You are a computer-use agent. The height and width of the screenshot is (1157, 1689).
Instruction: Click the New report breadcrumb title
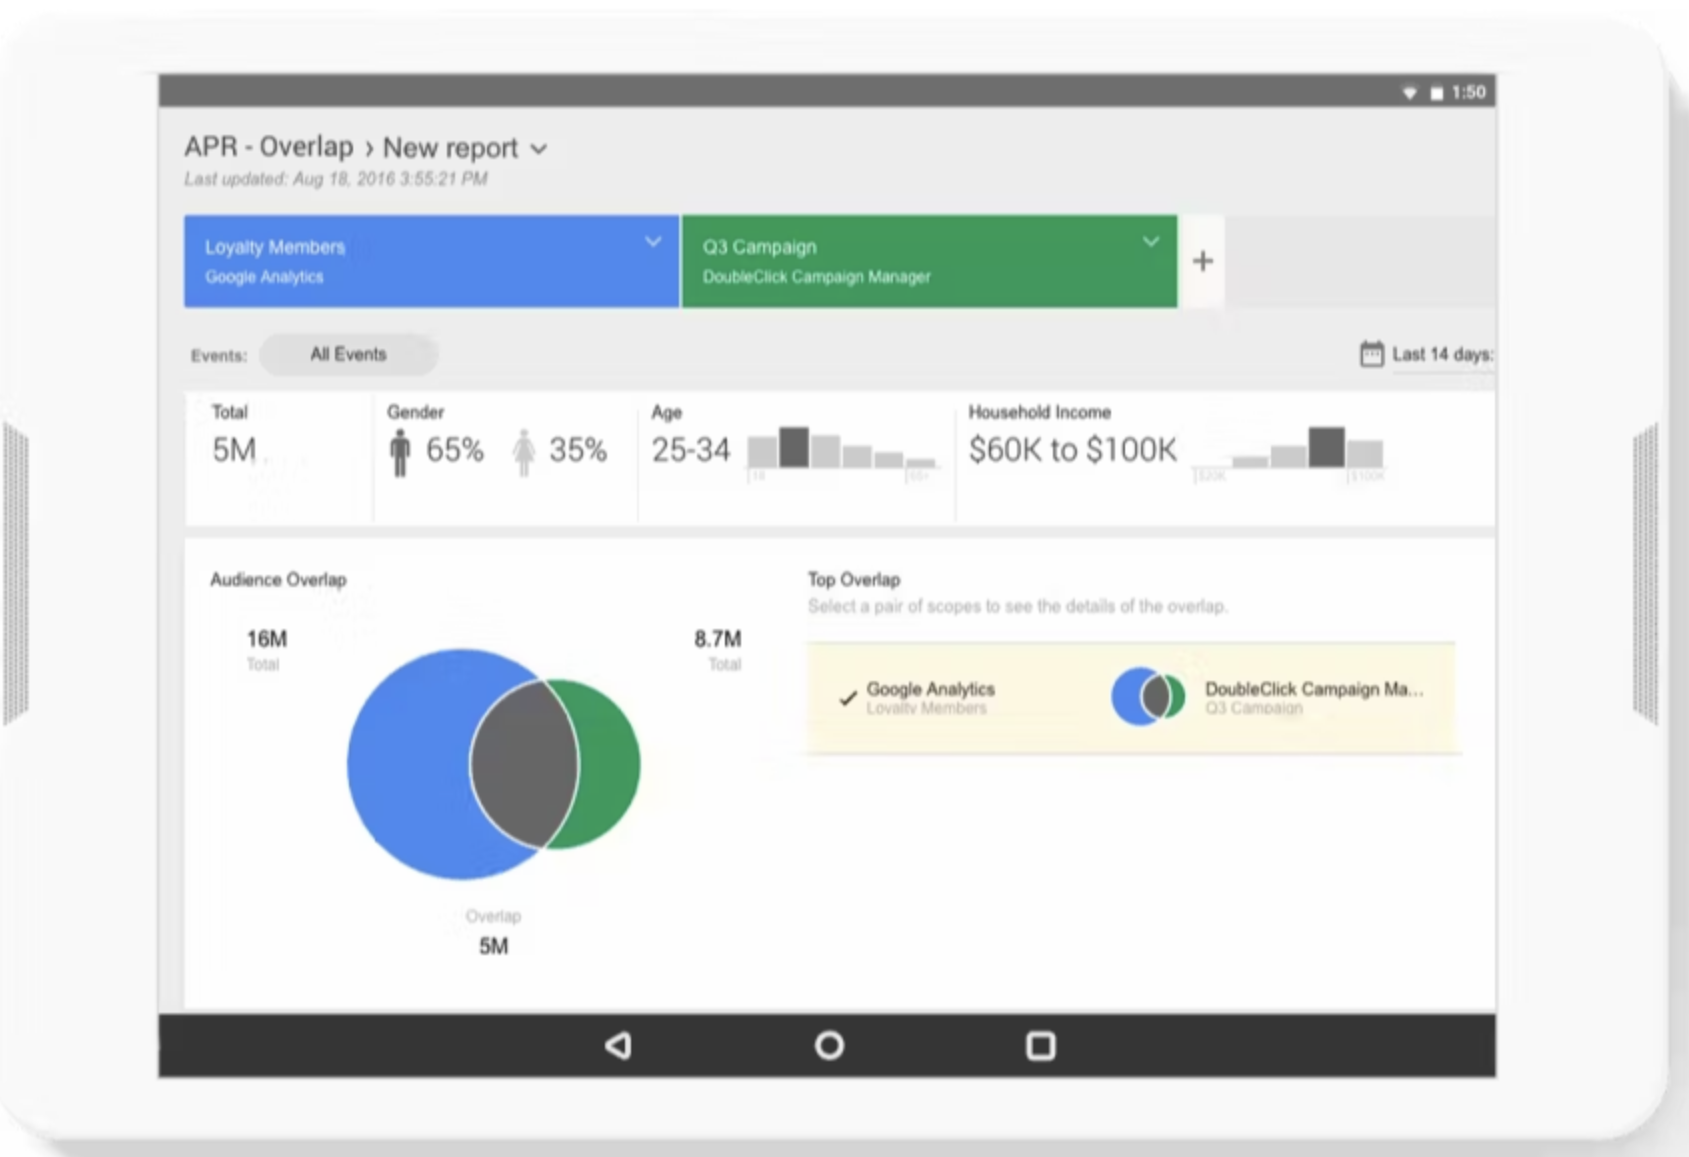pos(450,148)
